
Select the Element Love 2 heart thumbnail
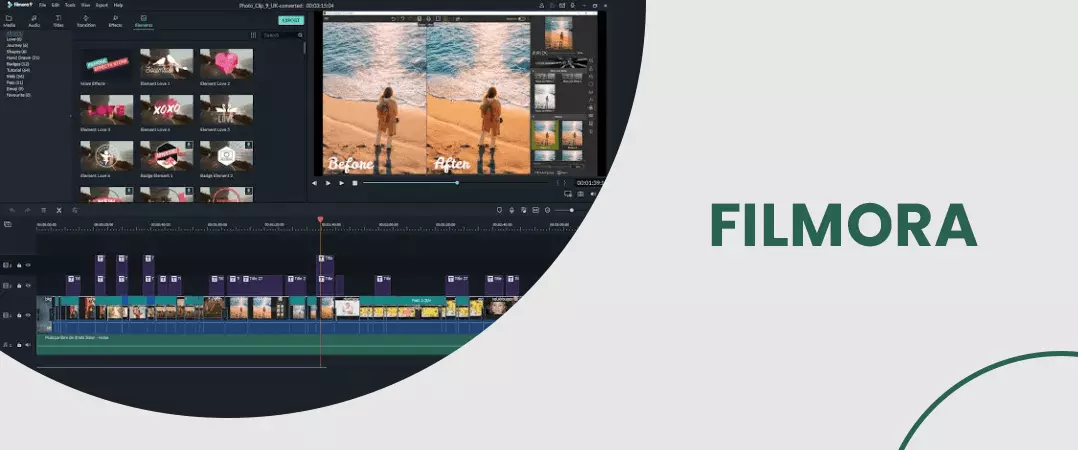[x=226, y=64]
